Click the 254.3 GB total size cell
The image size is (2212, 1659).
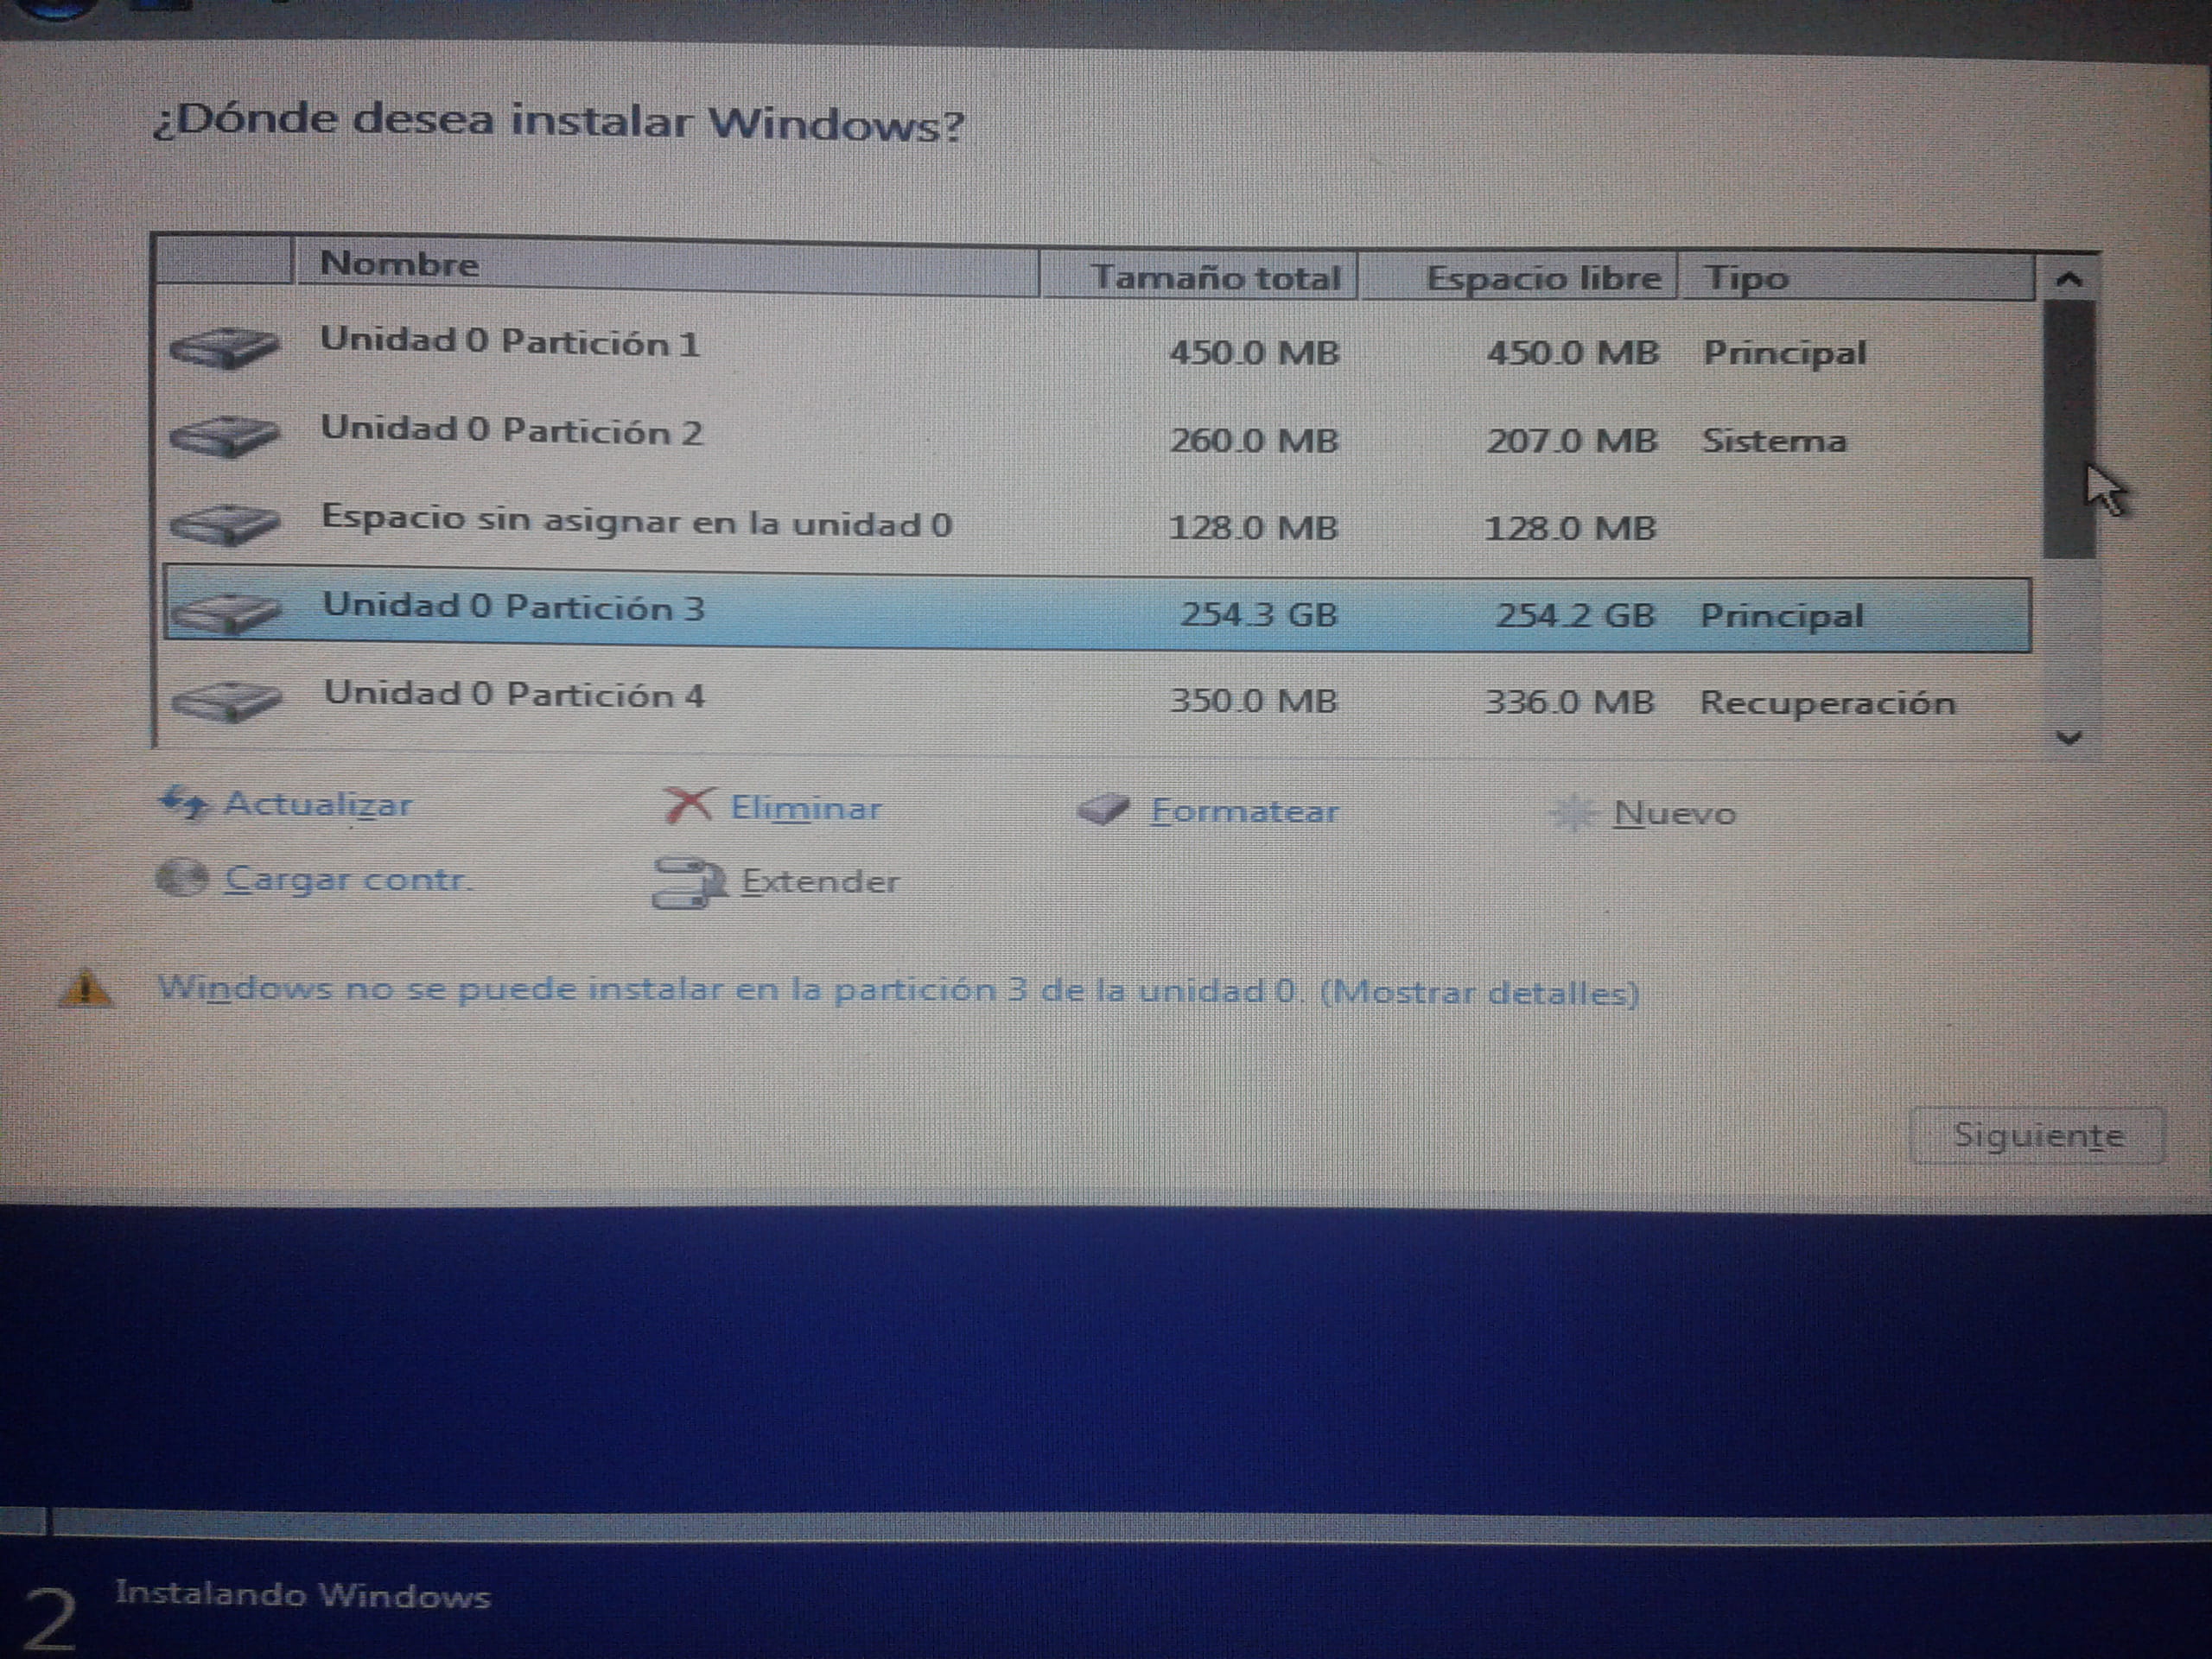(x=1259, y=614)
